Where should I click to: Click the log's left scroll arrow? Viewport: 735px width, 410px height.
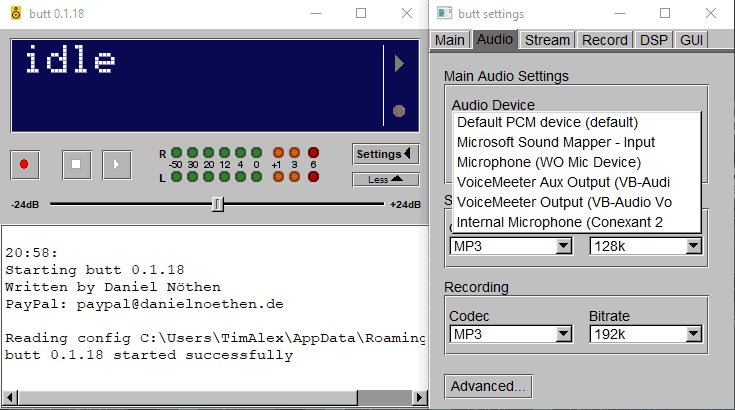(10, 397)
